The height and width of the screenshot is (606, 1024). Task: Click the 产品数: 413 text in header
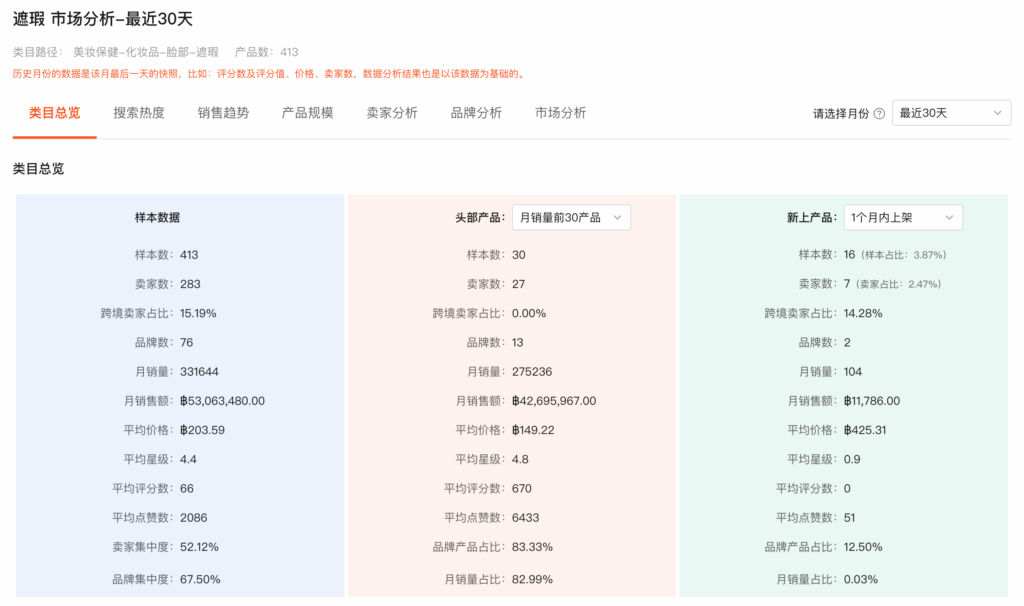coord(266,52)
